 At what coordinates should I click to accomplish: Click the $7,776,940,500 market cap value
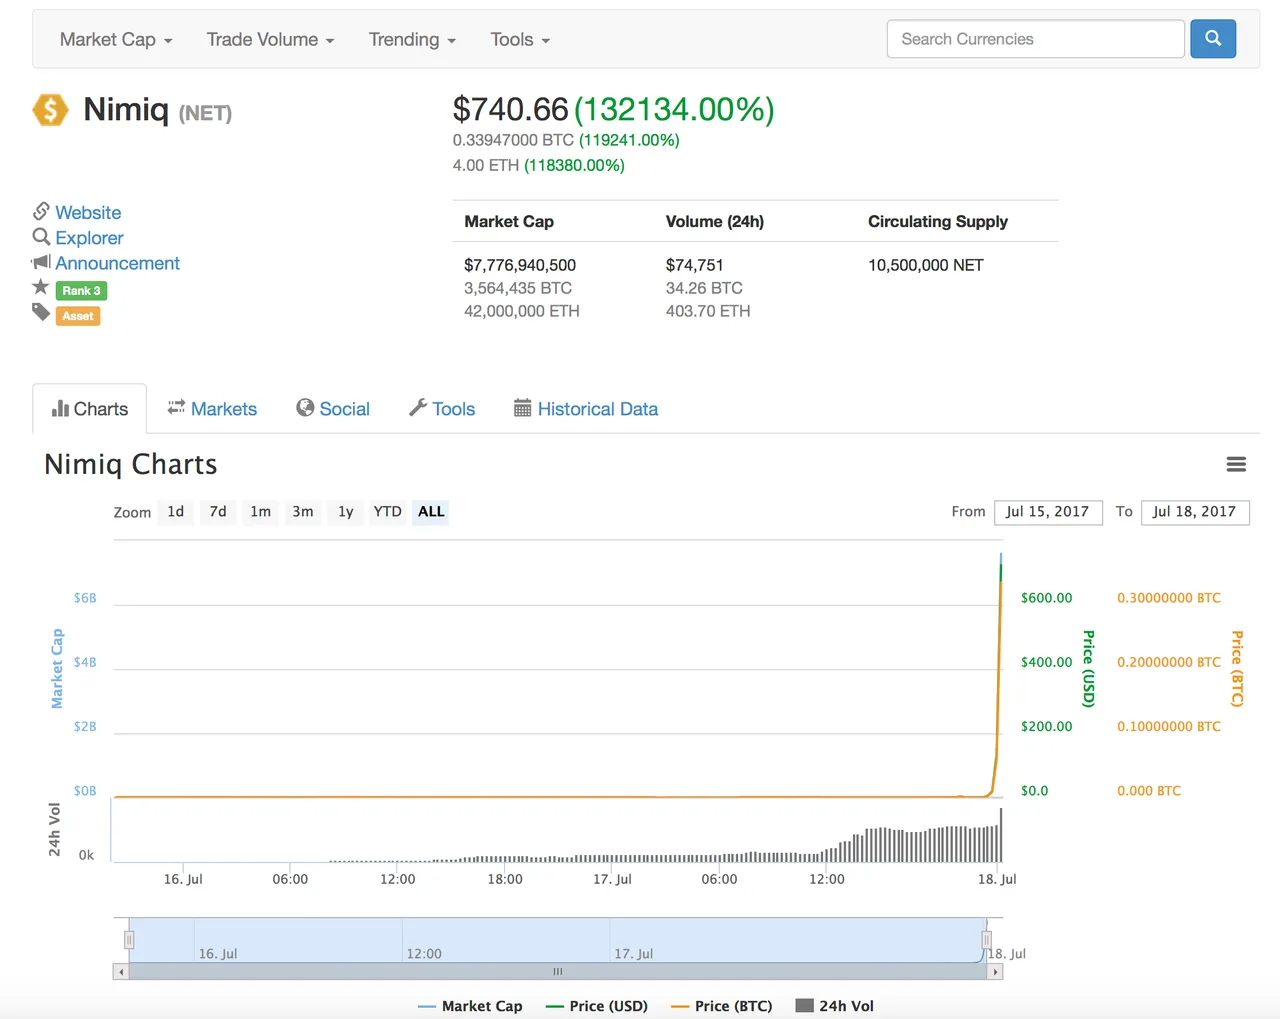click(x=520, y=265)
